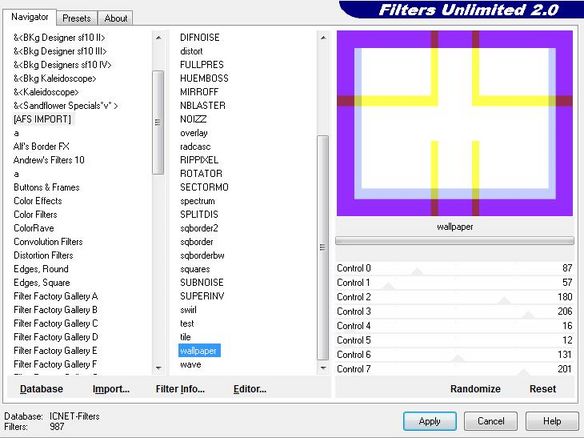
Task: Select the Filter Factory Gallery A category
Action: pyautogui.click(x=55, y=296)
